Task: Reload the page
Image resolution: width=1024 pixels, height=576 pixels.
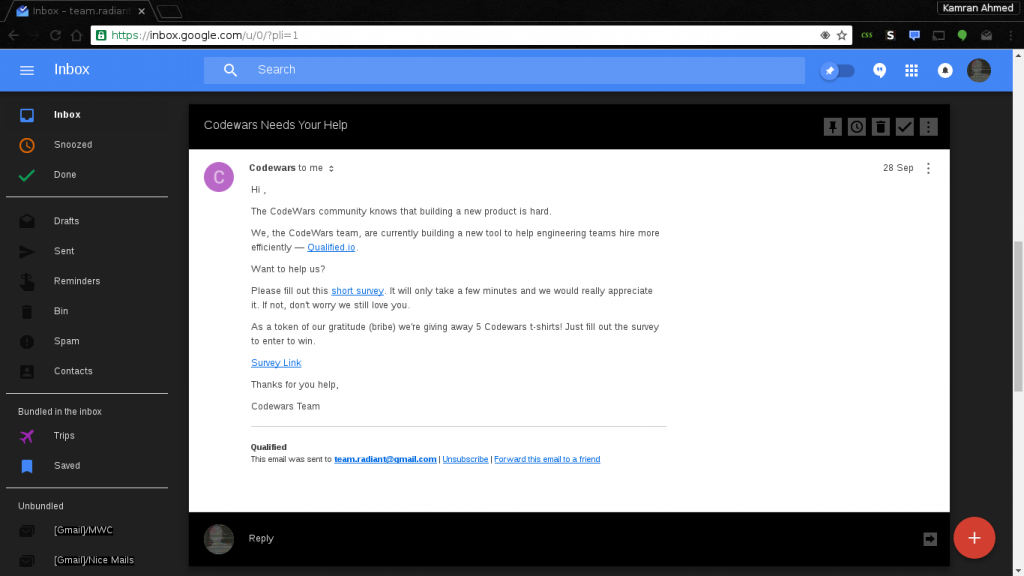Action: click(x=56, y=36)
